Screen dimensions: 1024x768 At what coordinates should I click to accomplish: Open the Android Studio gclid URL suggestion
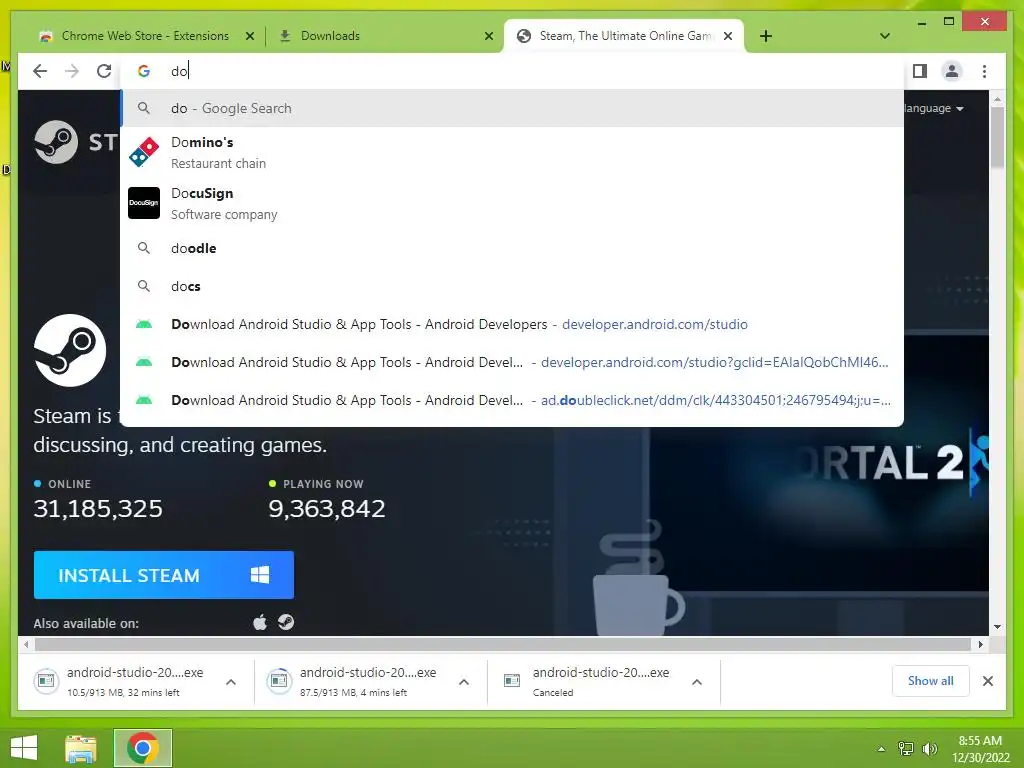512,362
